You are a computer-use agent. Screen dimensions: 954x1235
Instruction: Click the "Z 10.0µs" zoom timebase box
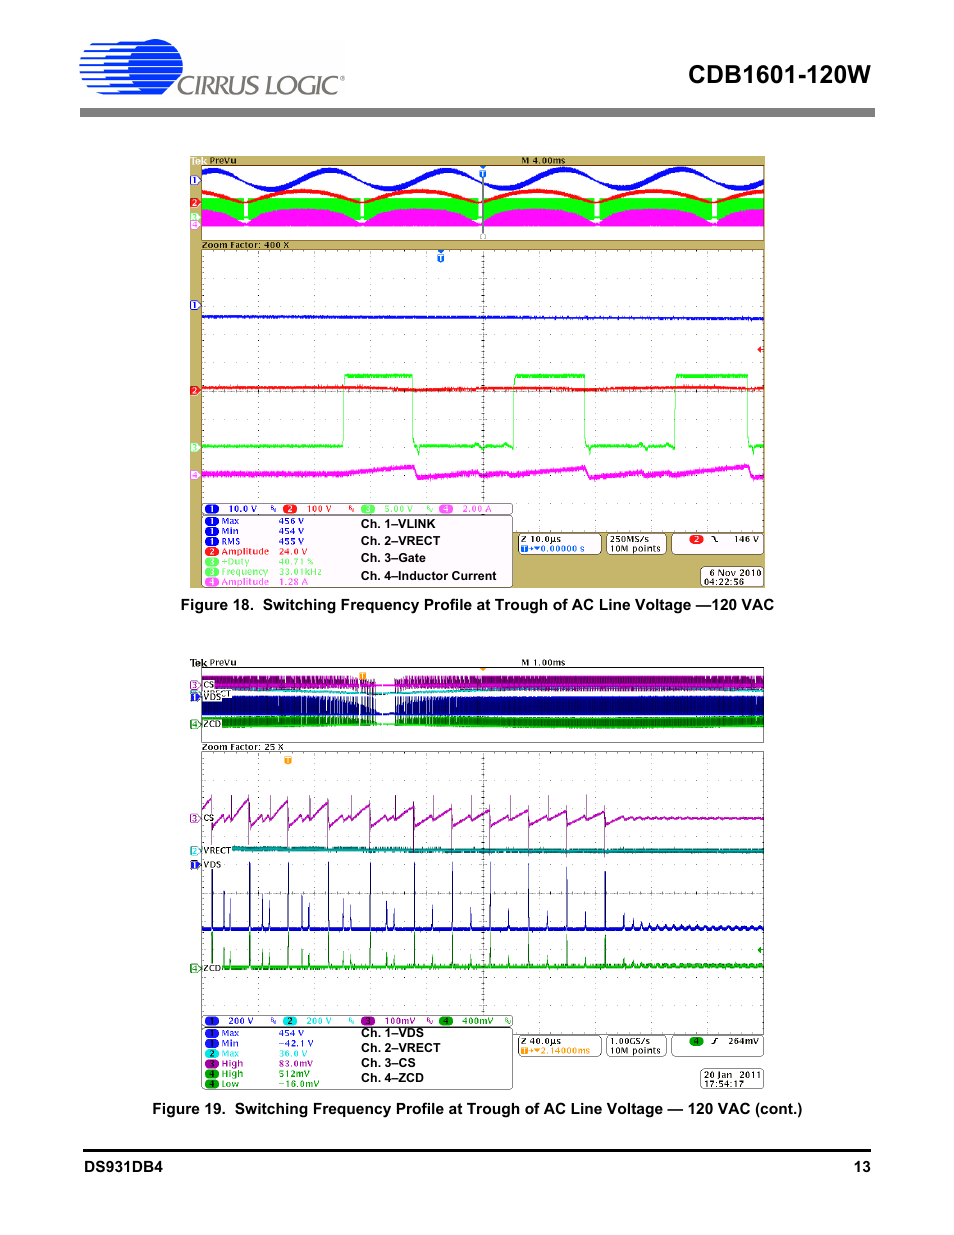click(559, 544)
